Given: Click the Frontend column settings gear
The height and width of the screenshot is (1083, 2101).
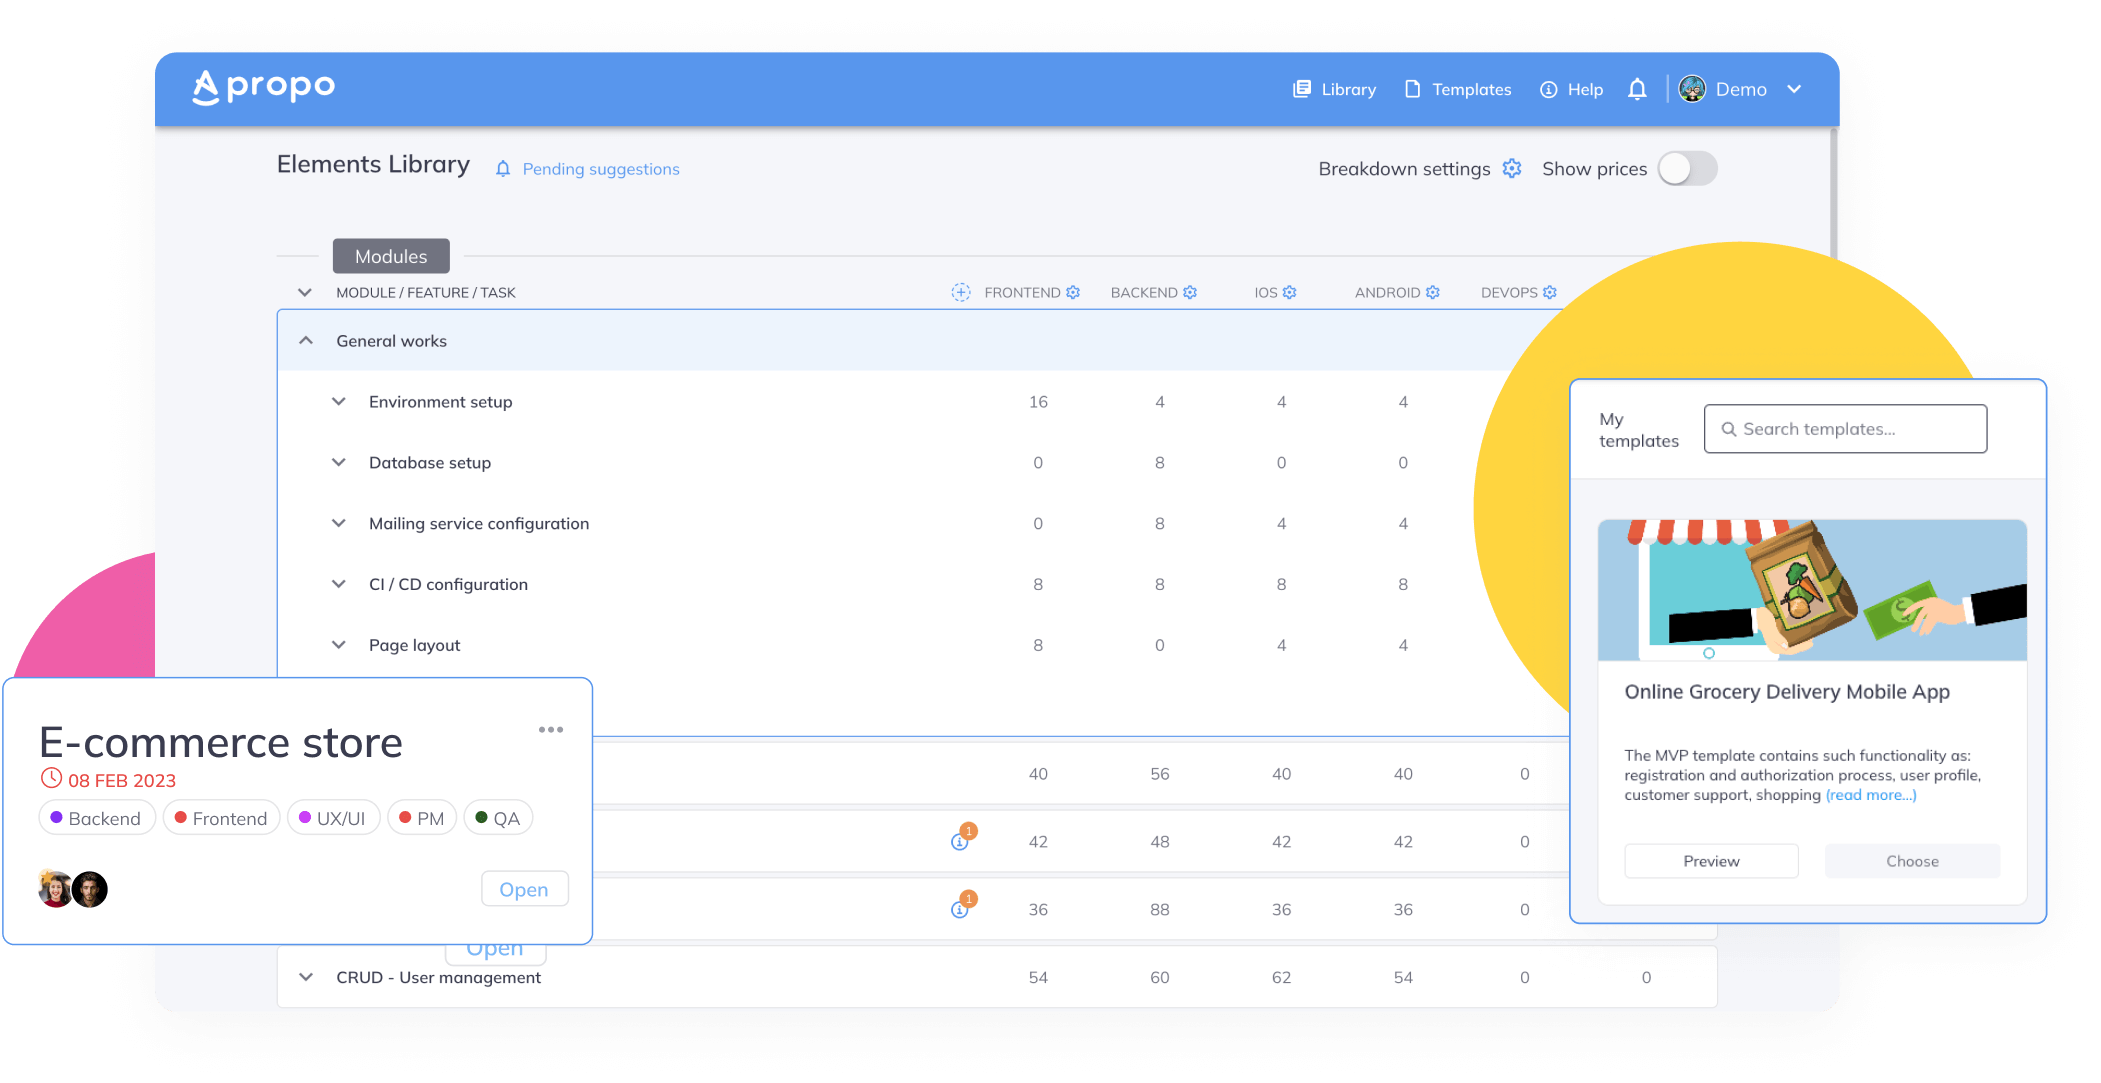Looking at the screenshot, I should [x=1073, y=293].
